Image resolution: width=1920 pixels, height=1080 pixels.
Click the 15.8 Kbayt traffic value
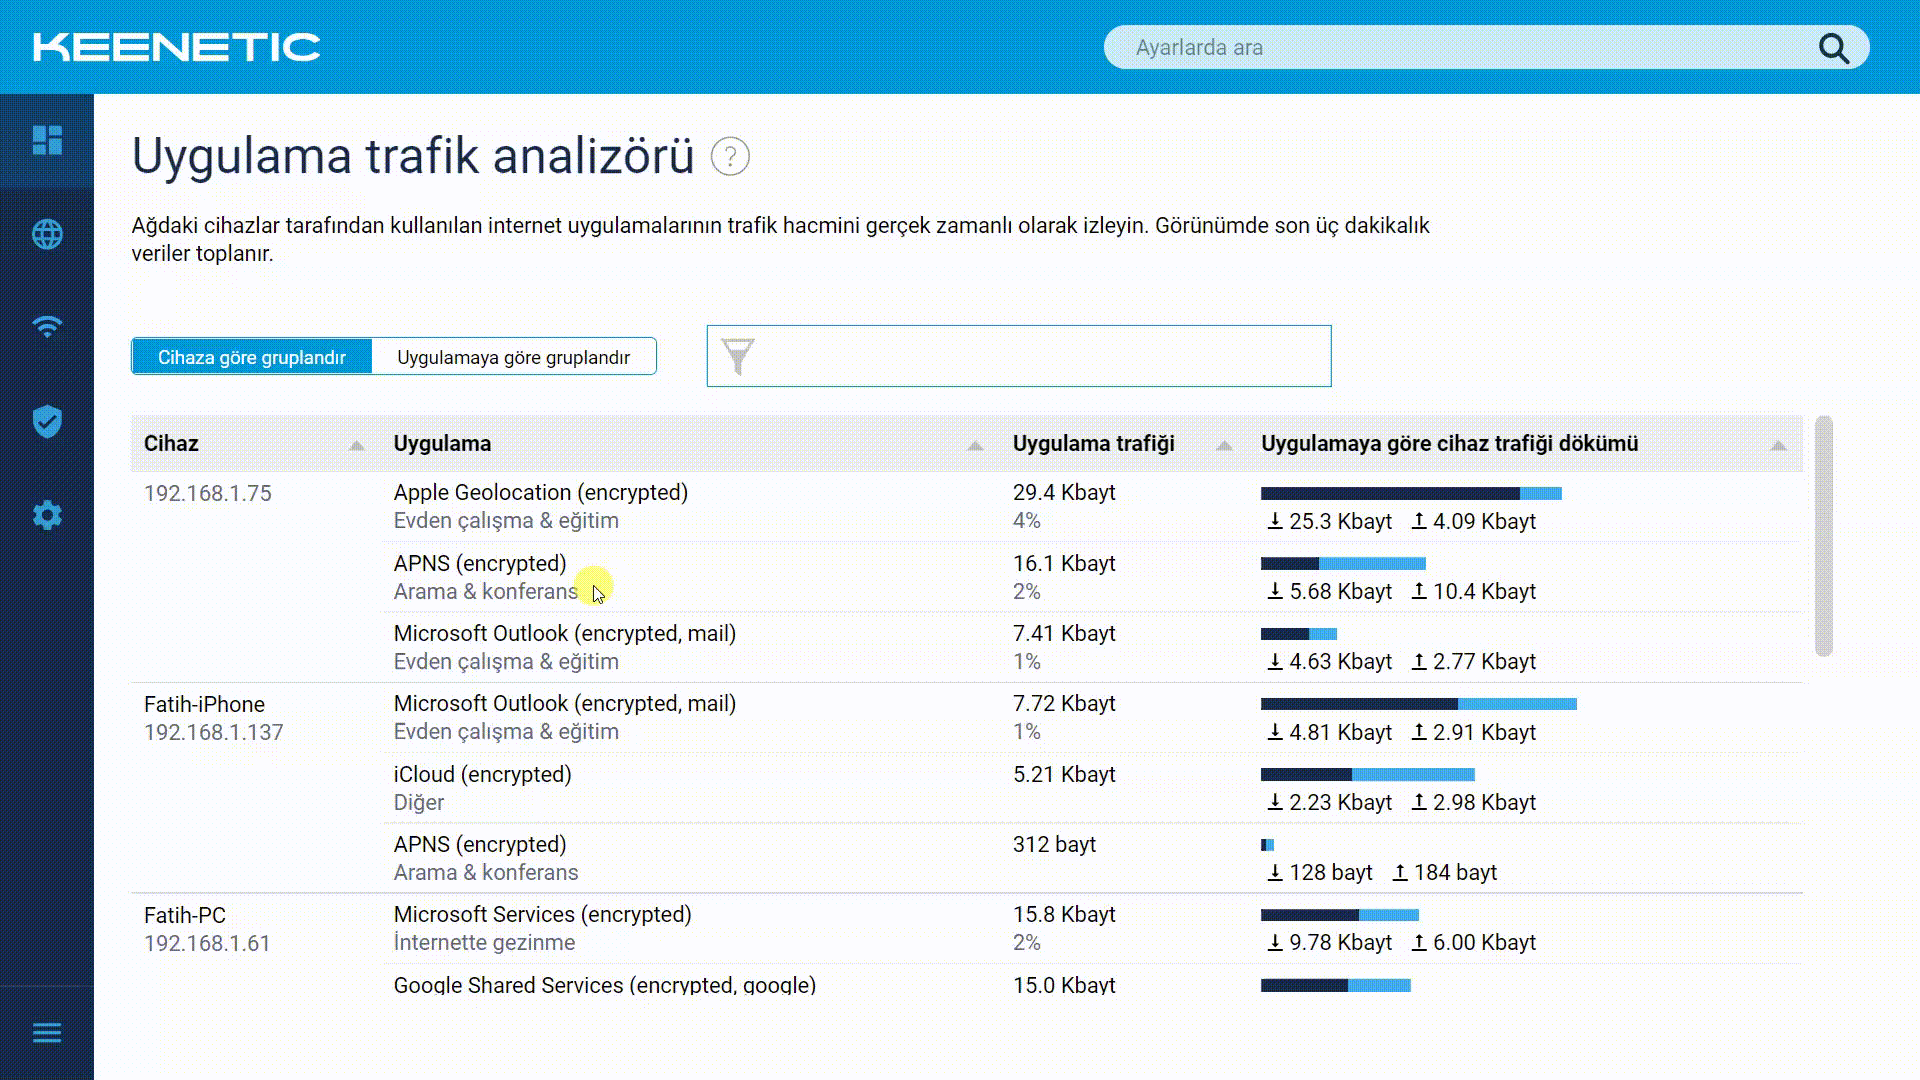tap(1064, 915)
